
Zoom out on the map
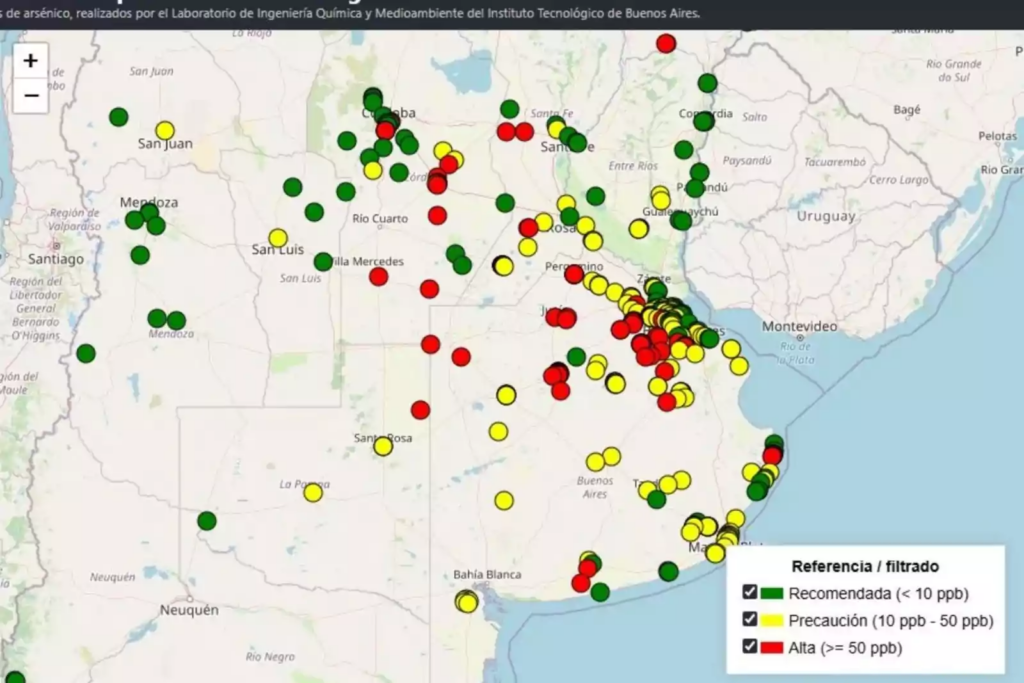click(31, 95)
